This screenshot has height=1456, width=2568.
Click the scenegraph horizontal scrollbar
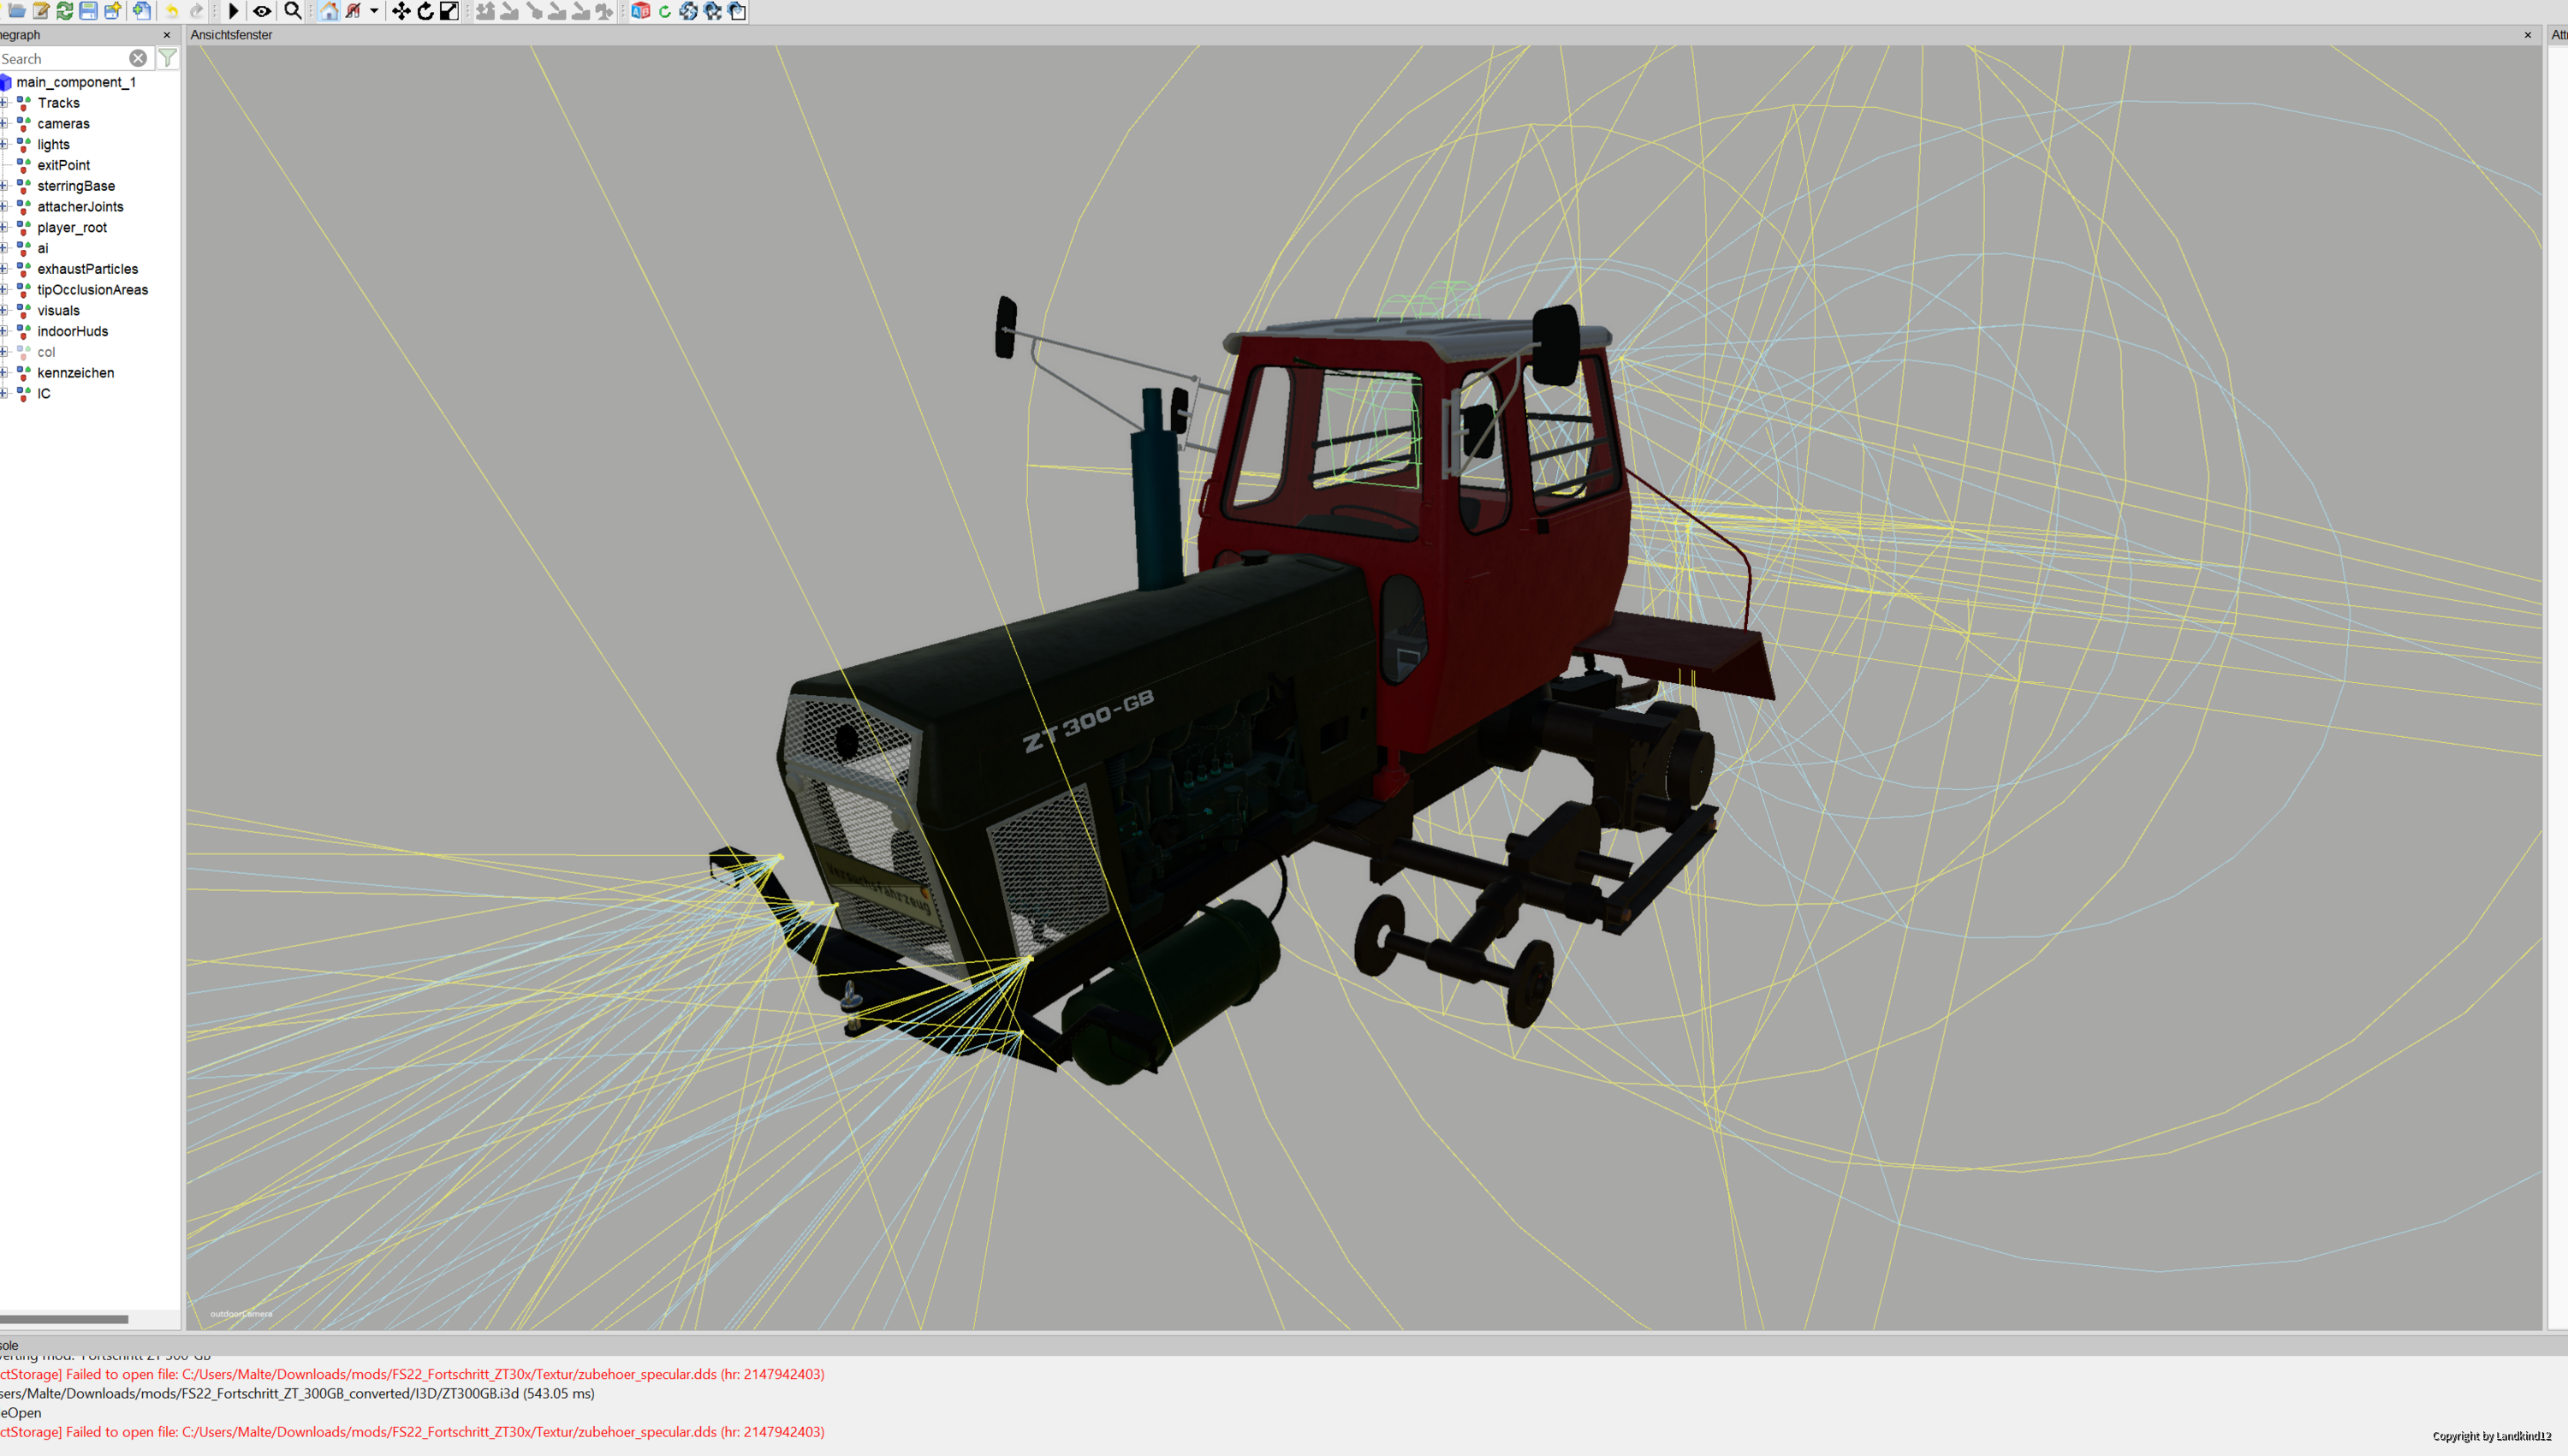[x=64, y=1319]
